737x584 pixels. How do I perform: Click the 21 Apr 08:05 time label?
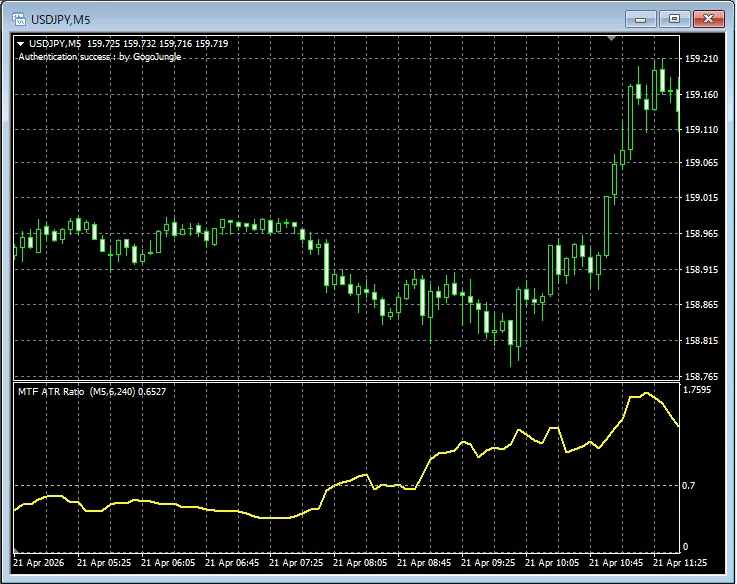point(360,562)
